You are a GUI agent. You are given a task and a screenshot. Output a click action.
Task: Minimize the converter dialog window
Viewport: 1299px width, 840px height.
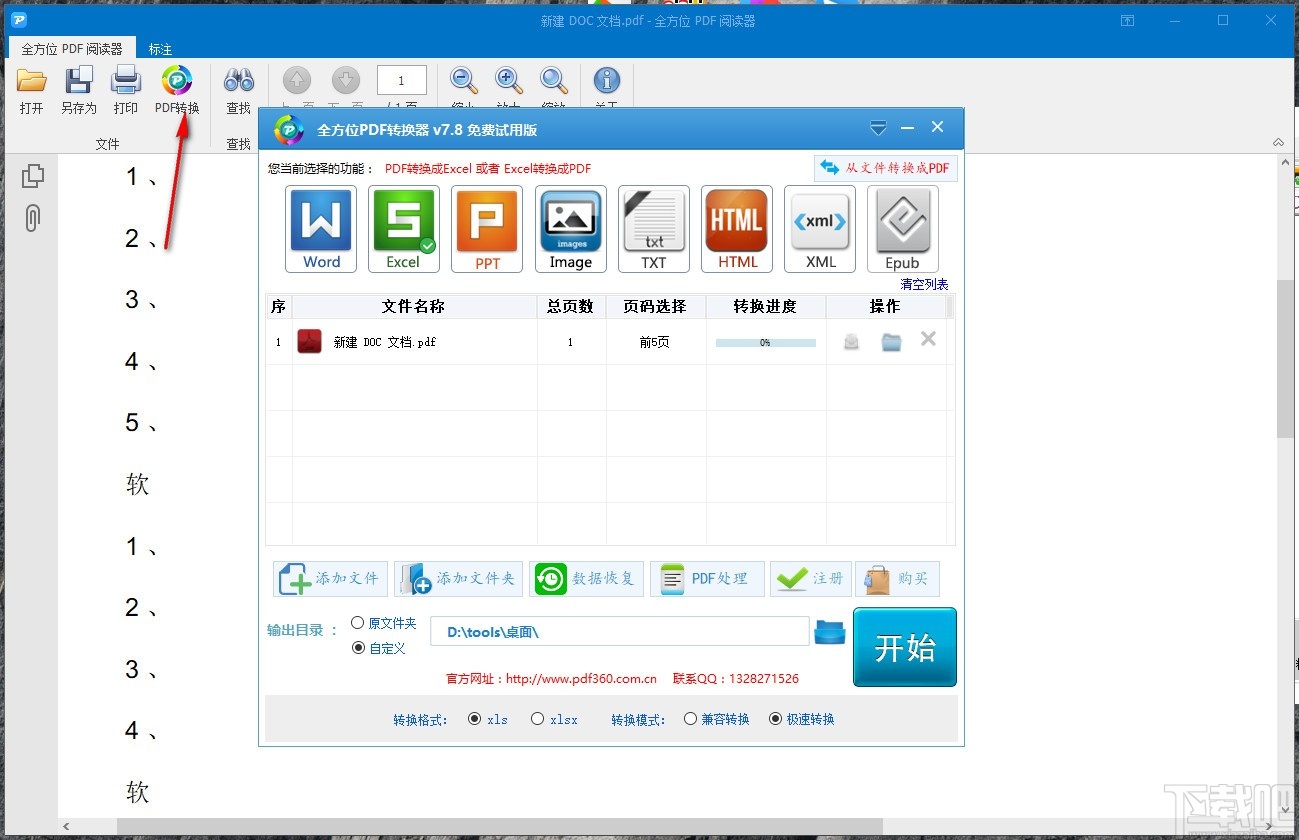908,128
